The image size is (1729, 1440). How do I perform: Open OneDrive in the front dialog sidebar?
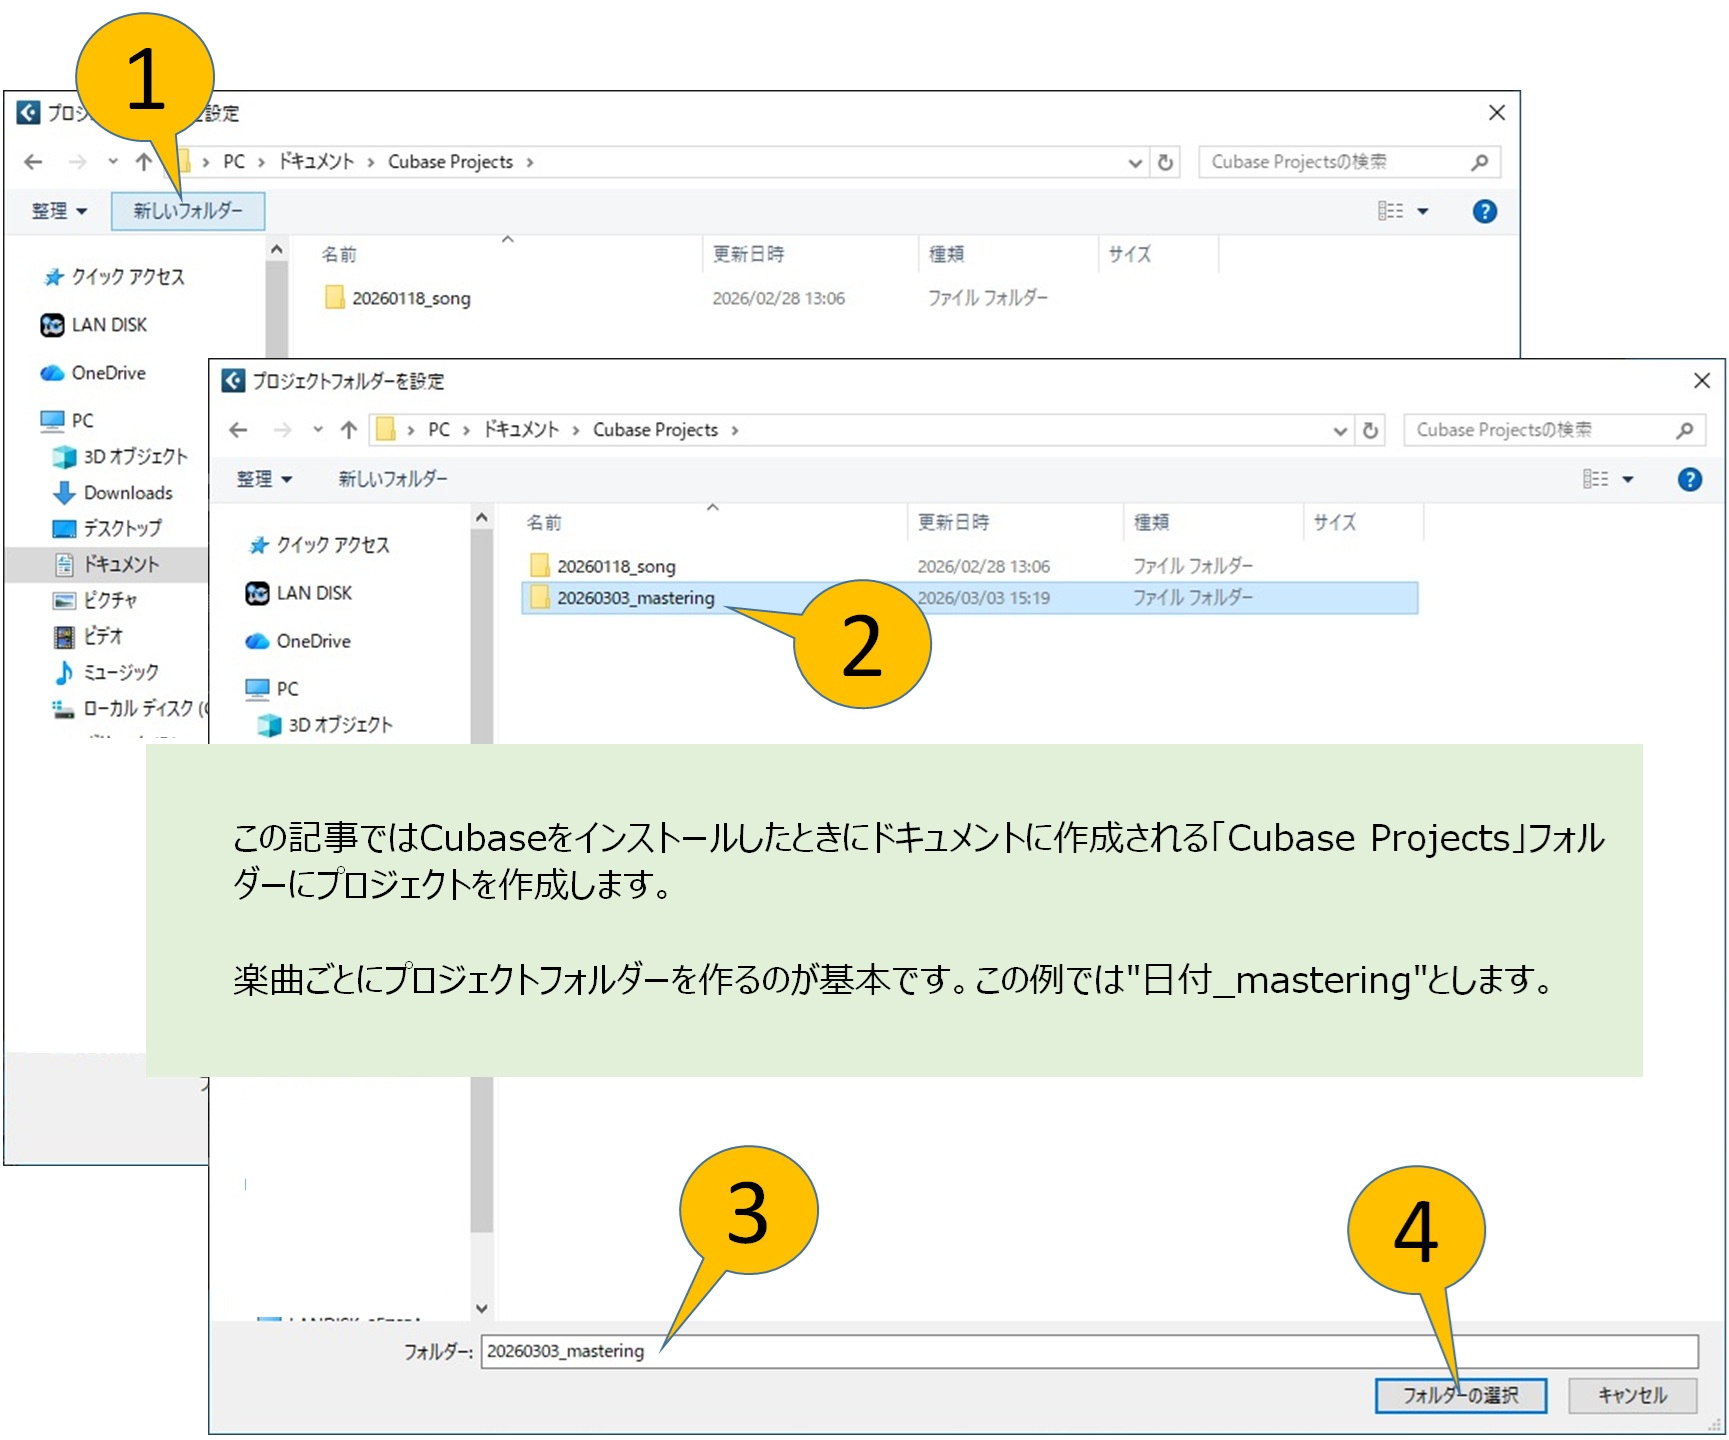(x=313, y=641)
